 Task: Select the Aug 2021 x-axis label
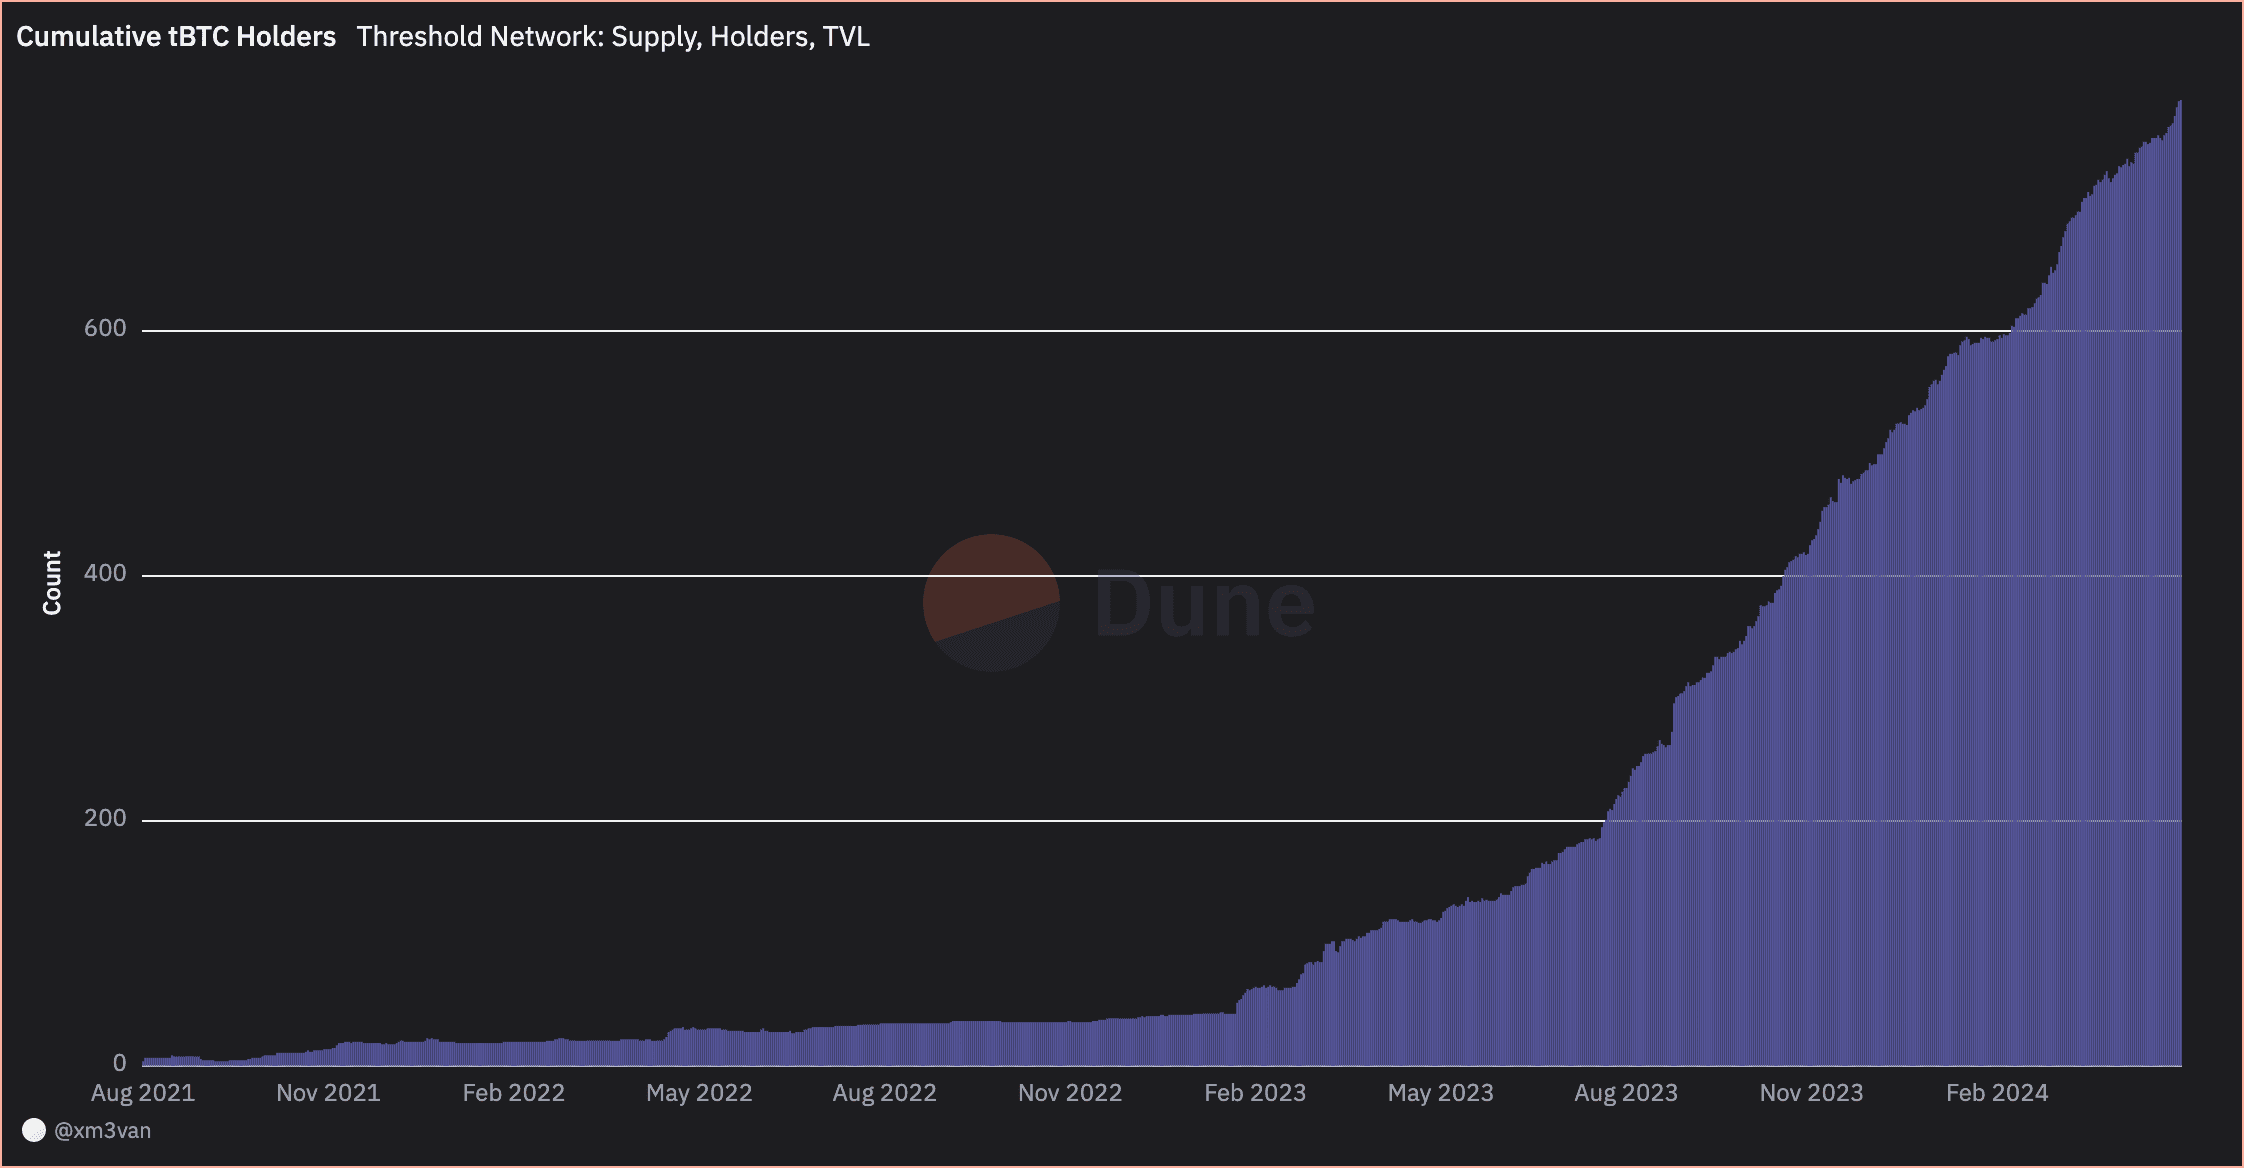(x=143, y=1093)
